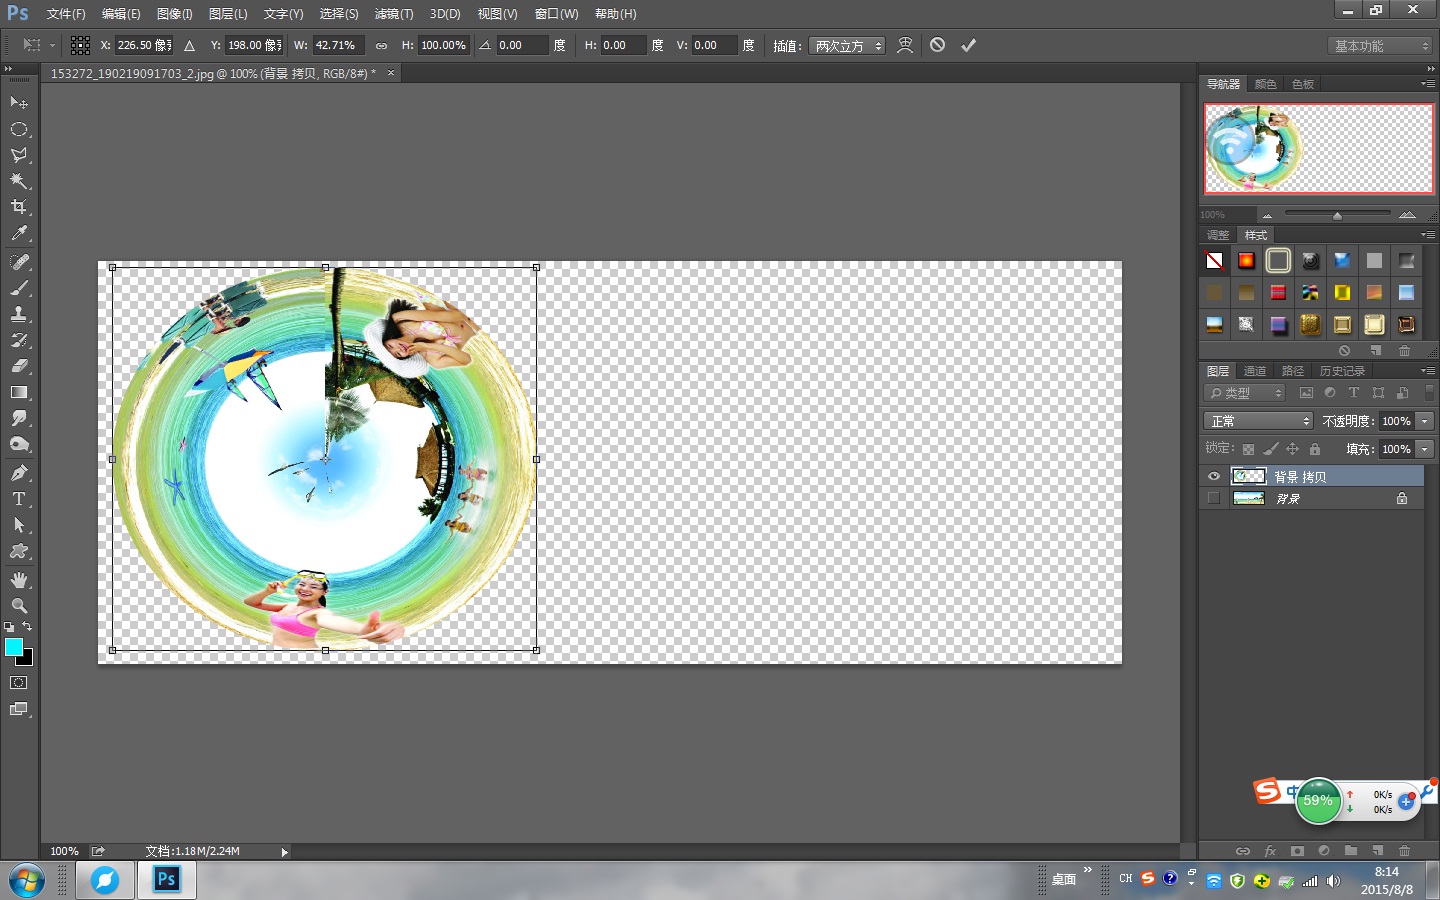Screen dimensions: 1440x900
Task: Select the Hand tool
Action: (x=19, y=580)
